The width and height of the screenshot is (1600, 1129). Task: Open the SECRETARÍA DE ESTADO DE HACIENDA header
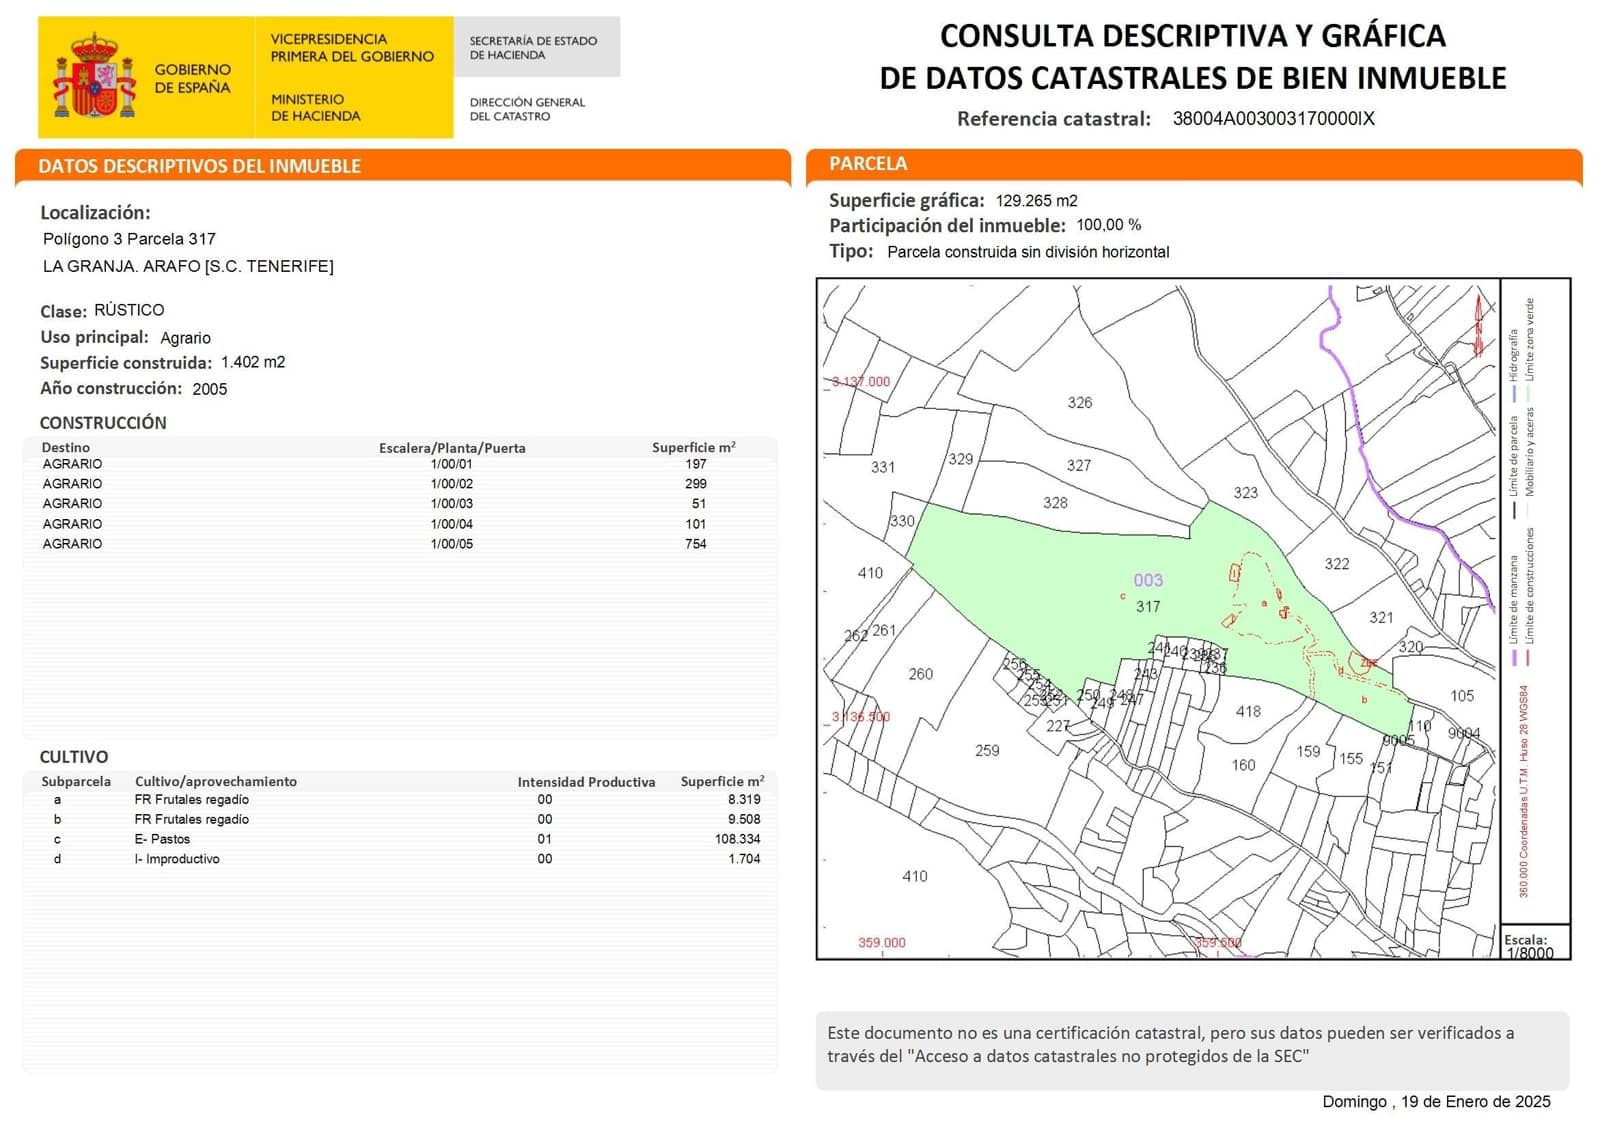coord(532,47)
